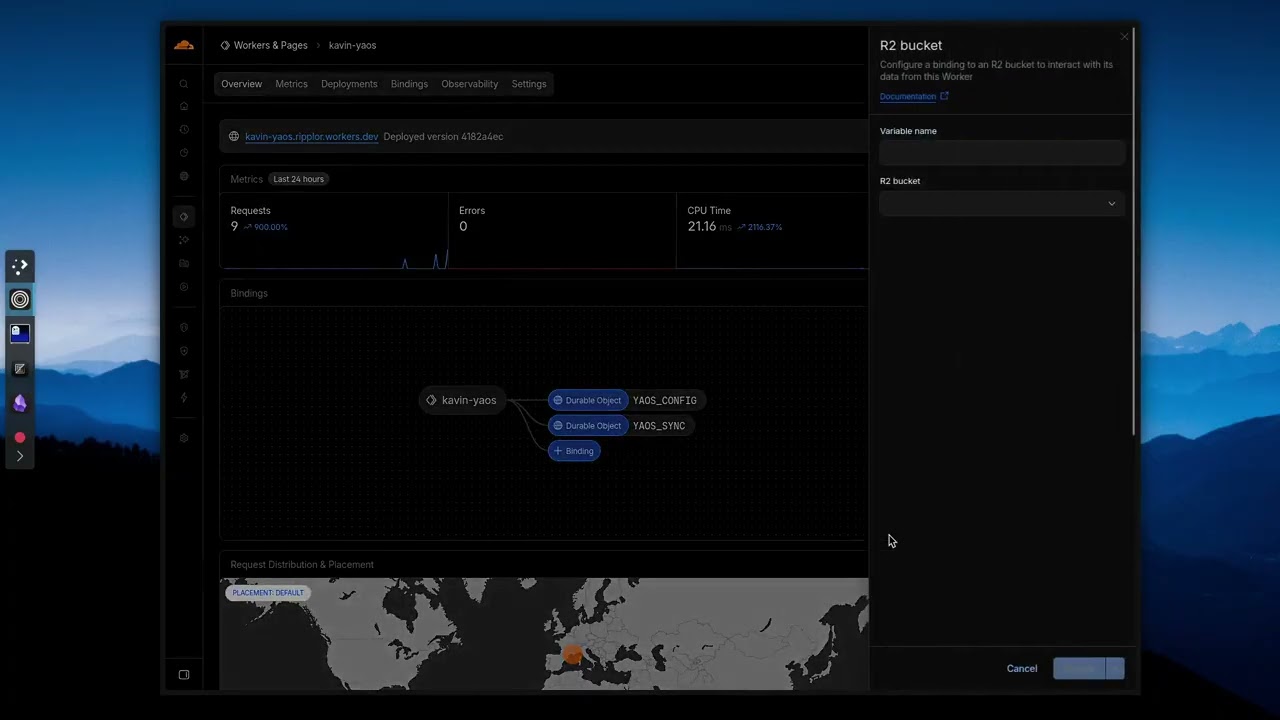Click Workers & Pages breadcrumb
Screen dimensions: 1280x720
(x=264, y=45)
